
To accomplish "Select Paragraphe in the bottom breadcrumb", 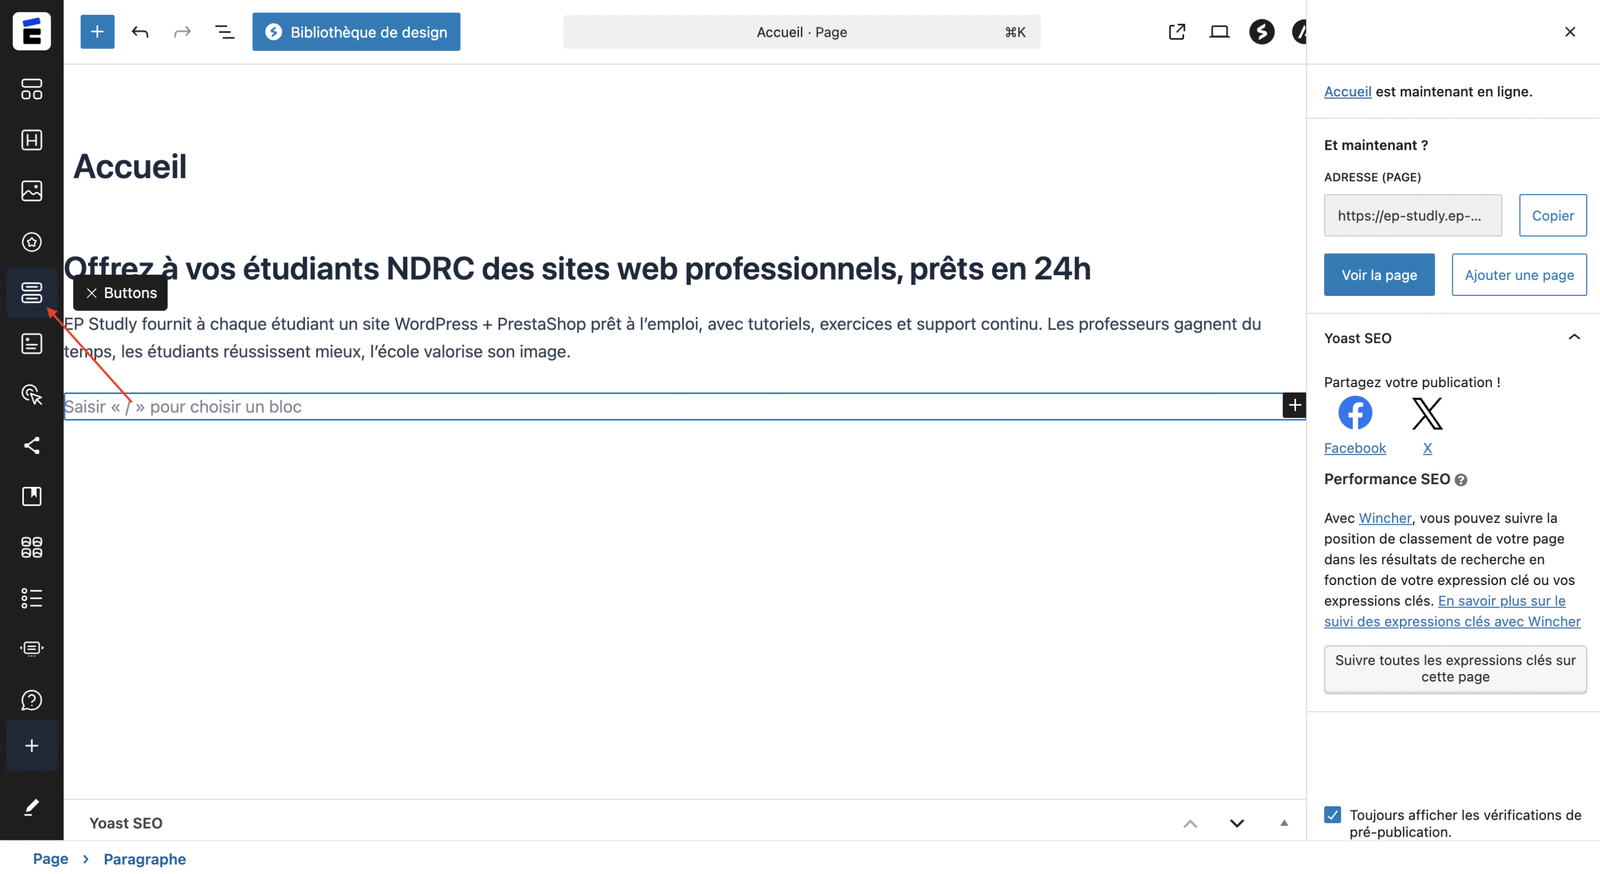I will tap(145, 859).
